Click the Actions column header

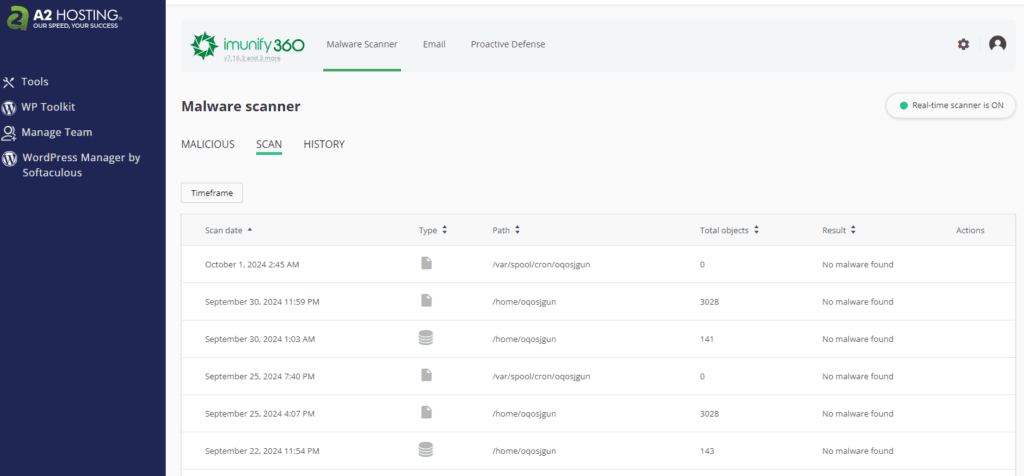970,230
